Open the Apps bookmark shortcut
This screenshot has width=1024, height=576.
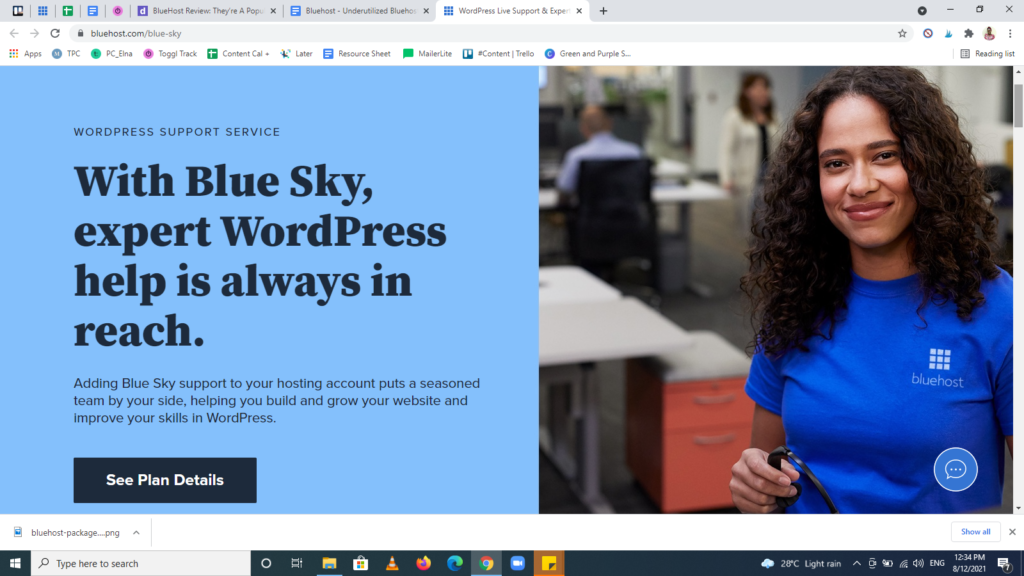(25, 54)
